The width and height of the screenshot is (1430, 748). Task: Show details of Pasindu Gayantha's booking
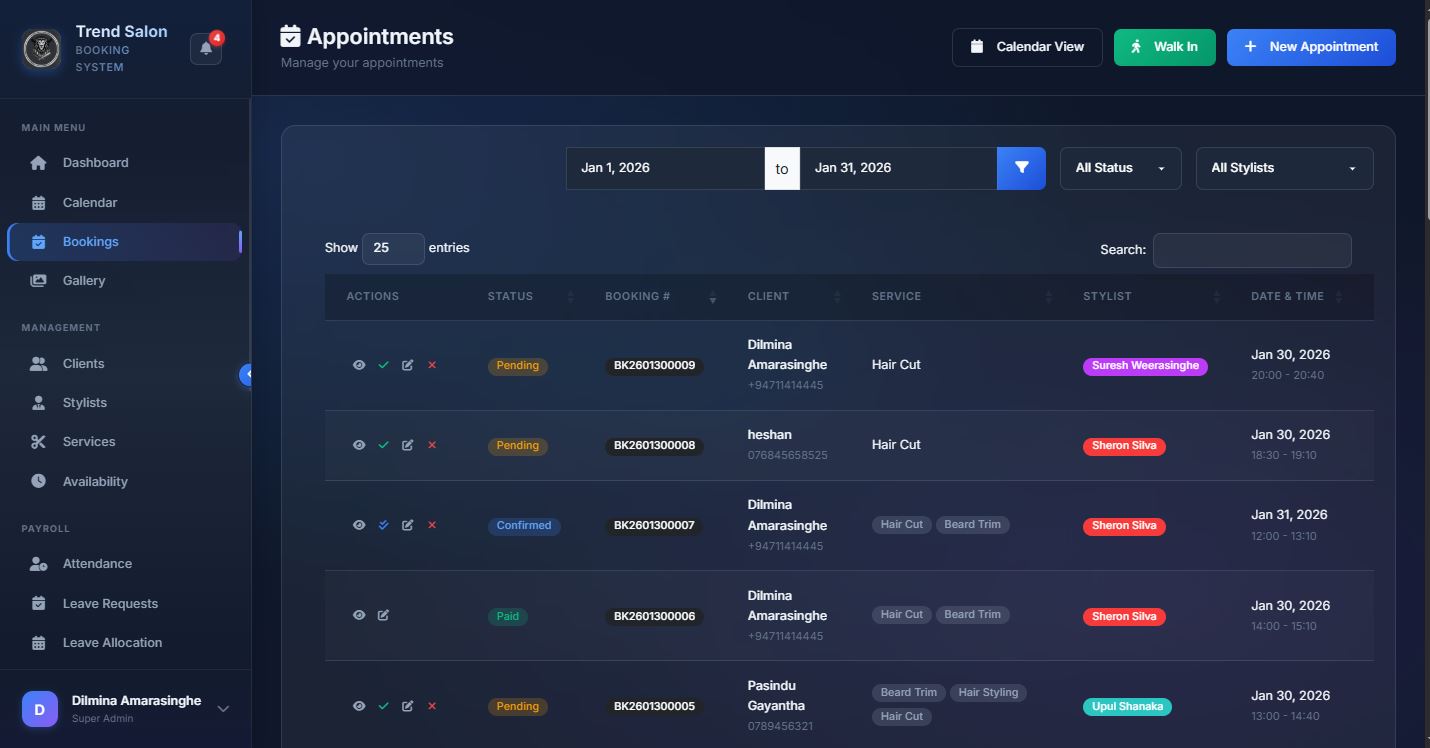[359, 706]
